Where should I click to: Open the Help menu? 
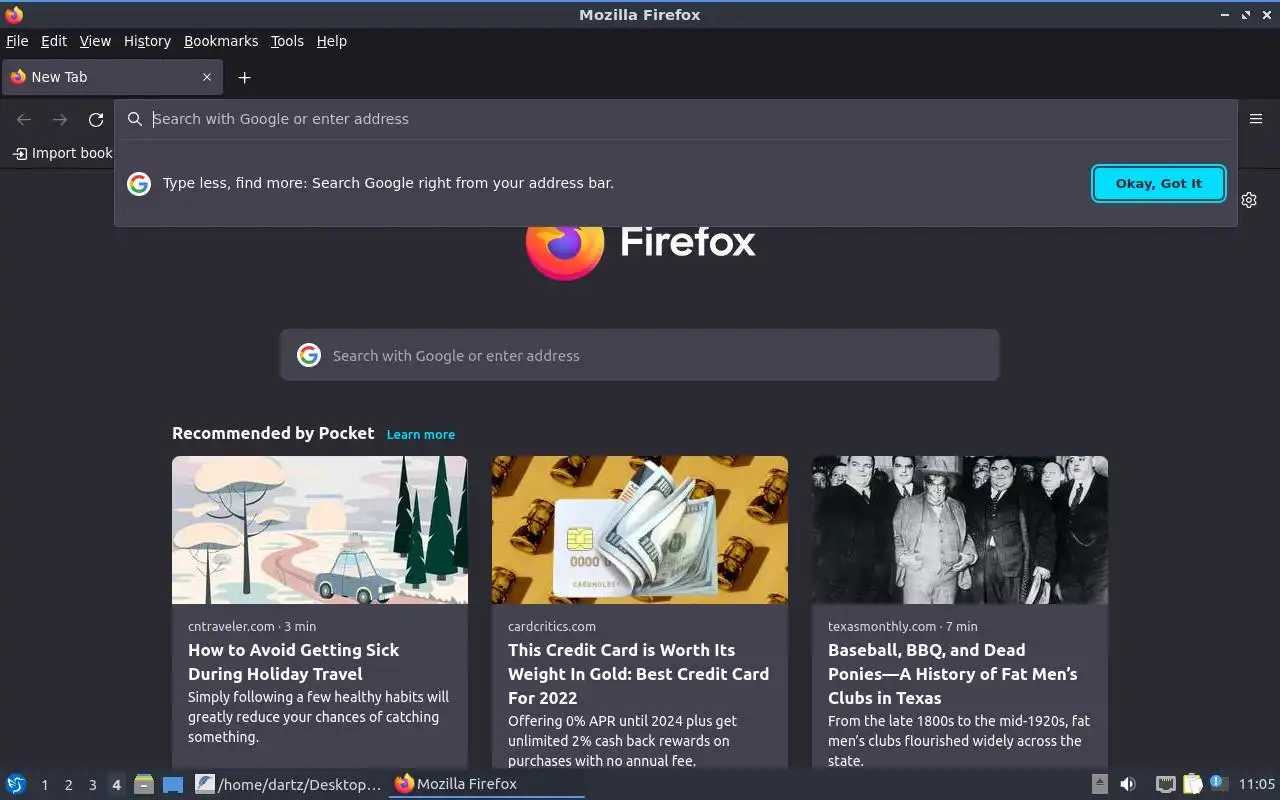click(332, 41)
